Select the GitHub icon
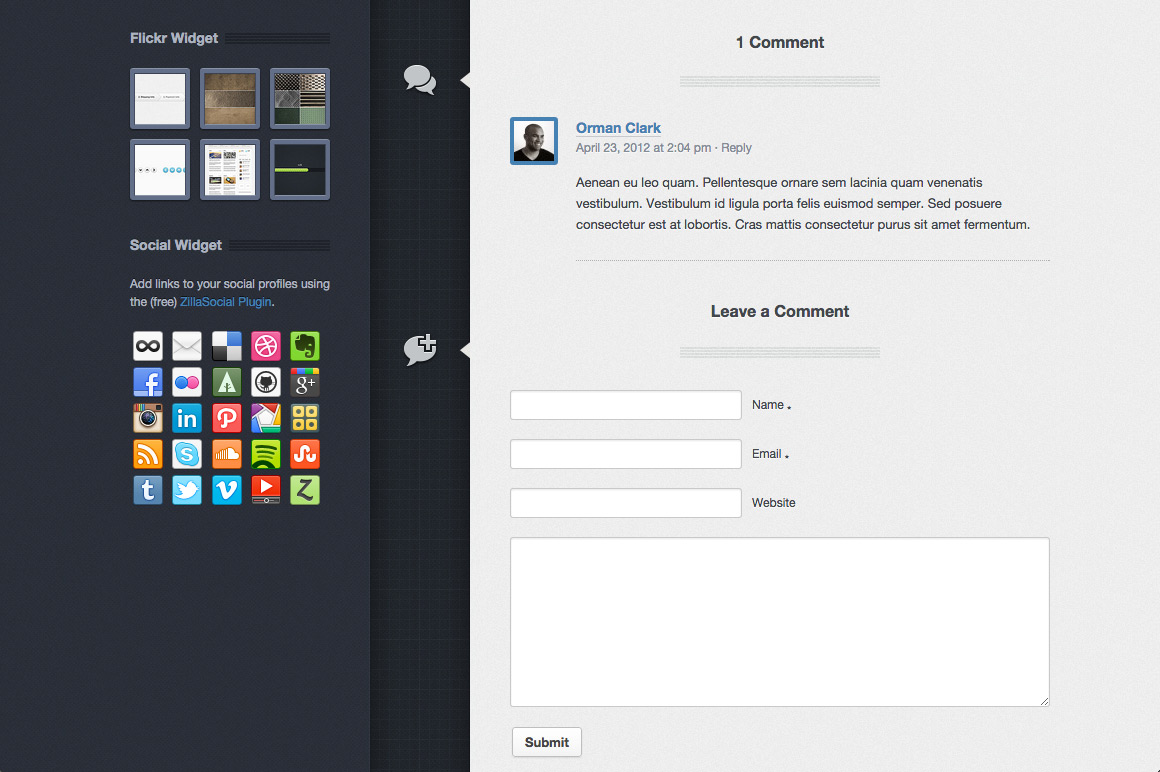This screenshot has width=1160, height=772. tap(265, 382)
